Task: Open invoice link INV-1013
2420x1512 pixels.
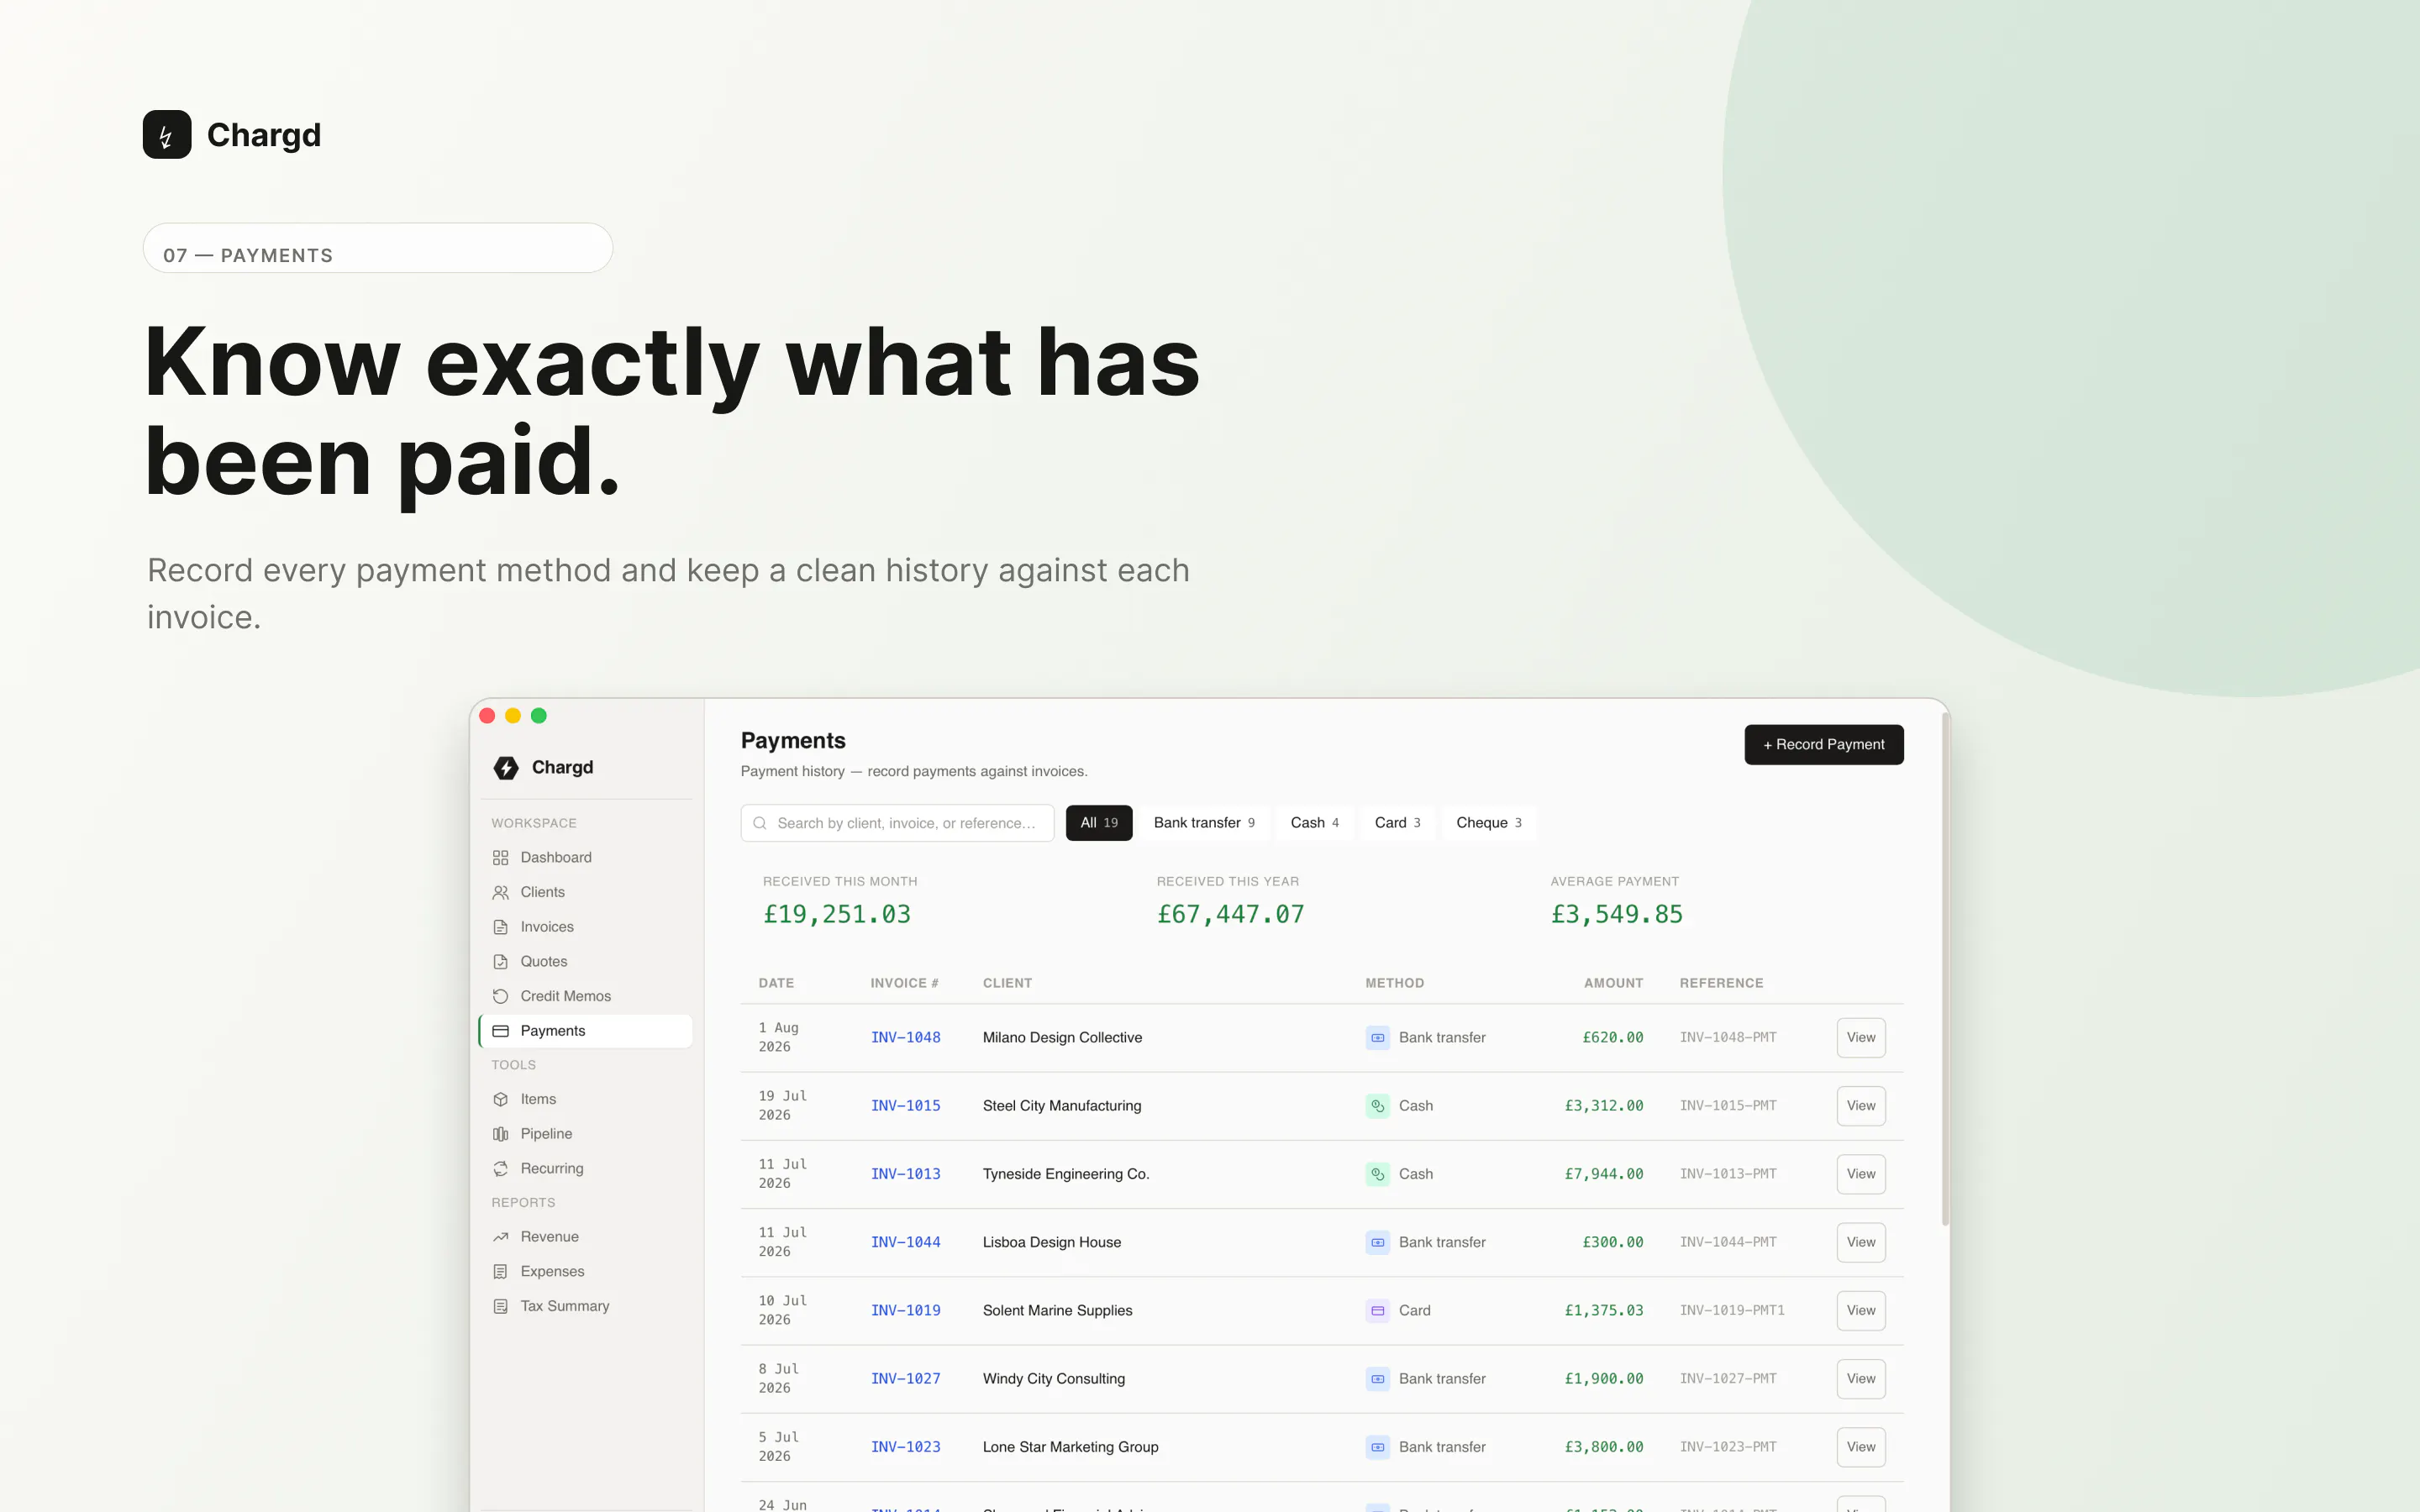Action: (x=906, y=1174)
